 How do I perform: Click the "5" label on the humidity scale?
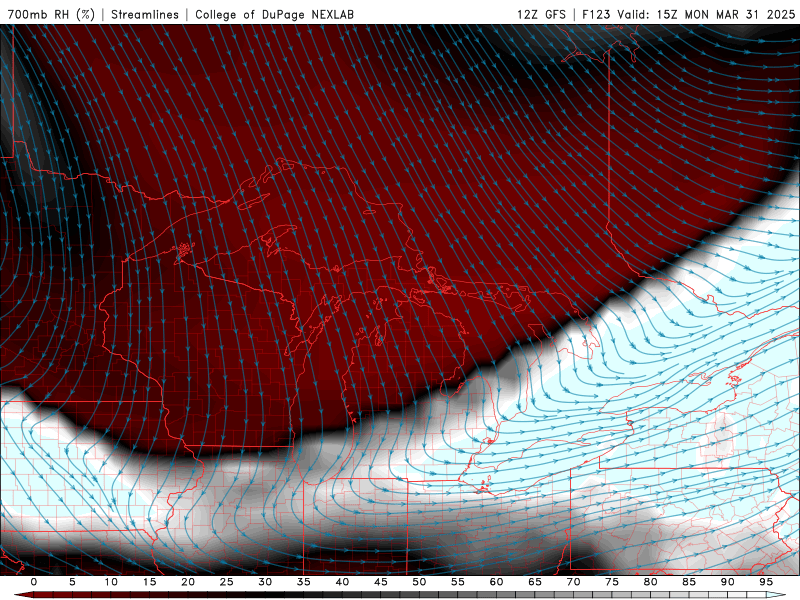coord(72,582)
